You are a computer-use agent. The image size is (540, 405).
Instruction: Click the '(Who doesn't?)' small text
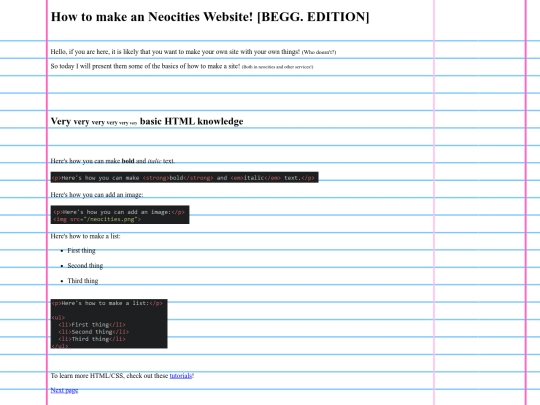319,52
